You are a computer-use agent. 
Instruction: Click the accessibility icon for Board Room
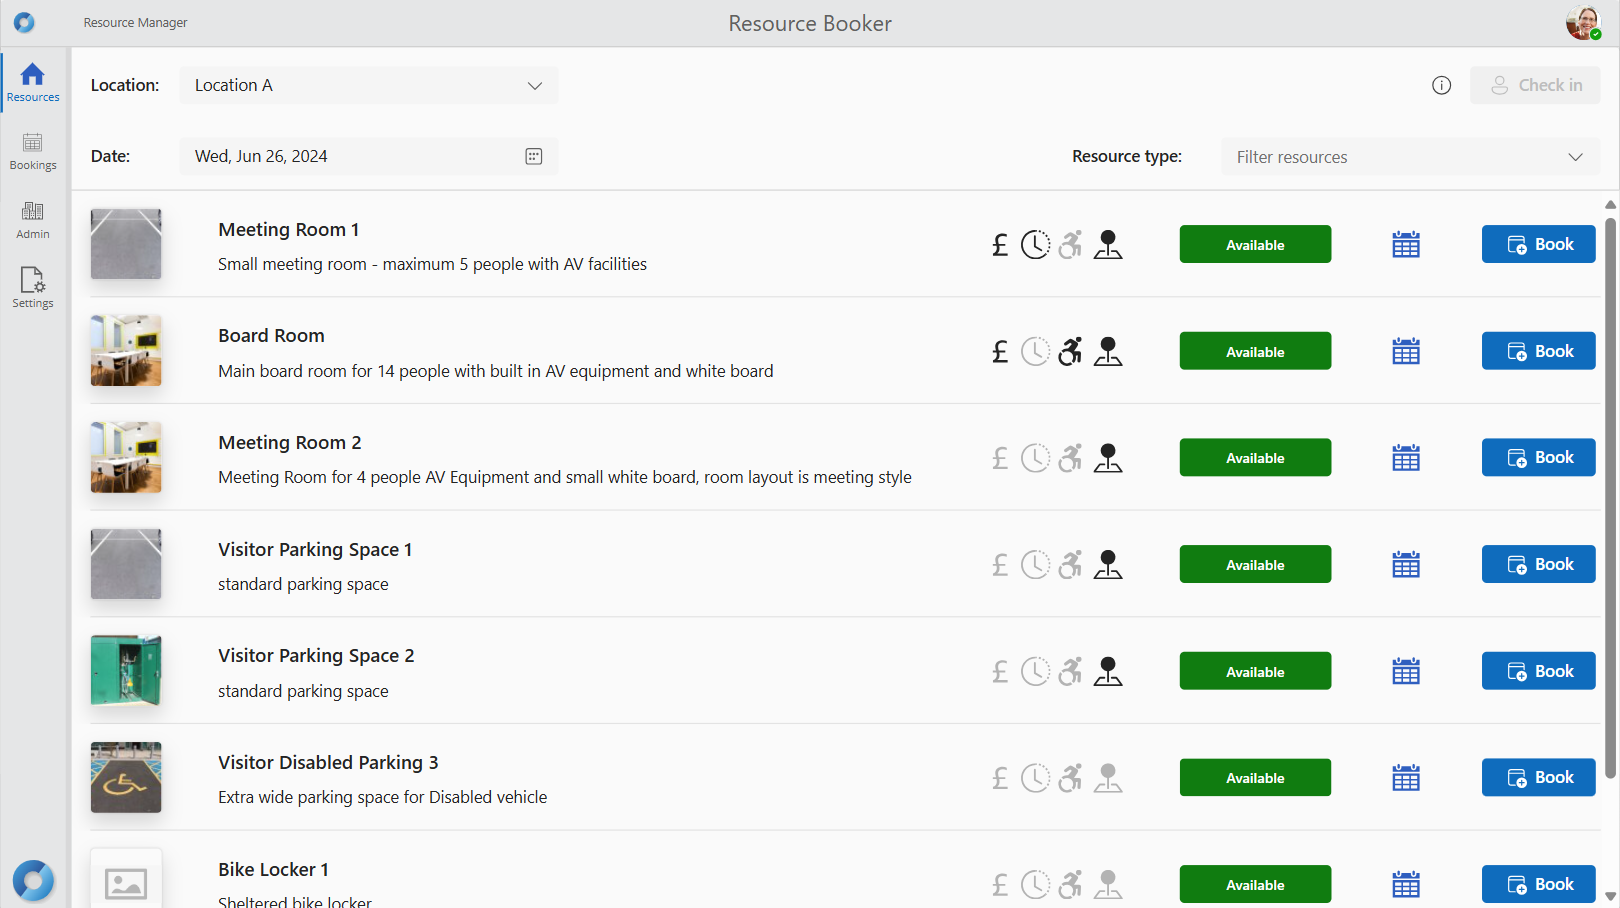point(1071,352)
